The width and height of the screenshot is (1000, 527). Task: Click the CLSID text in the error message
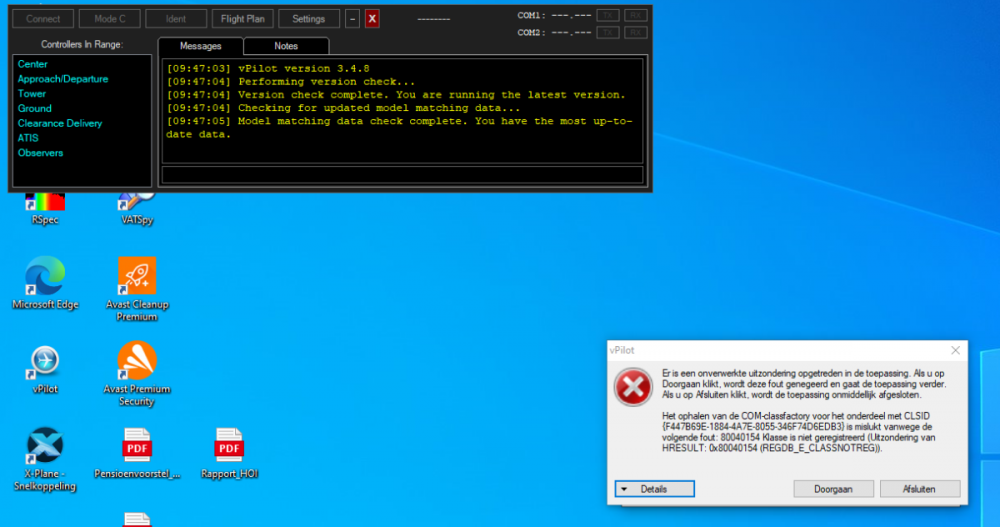753,426
